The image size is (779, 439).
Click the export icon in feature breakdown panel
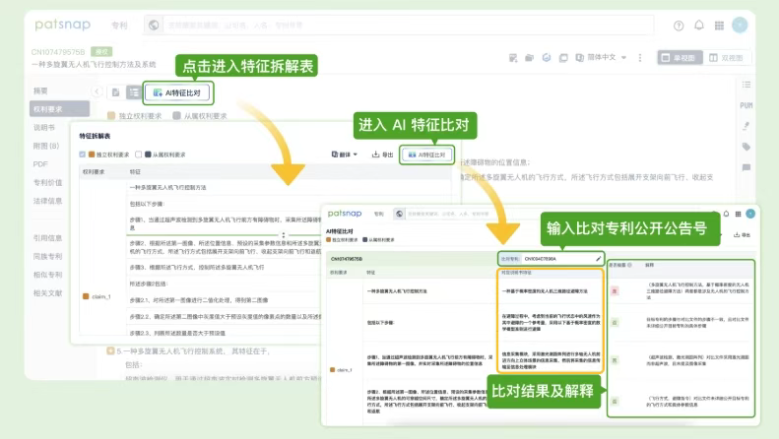[381, 155]
